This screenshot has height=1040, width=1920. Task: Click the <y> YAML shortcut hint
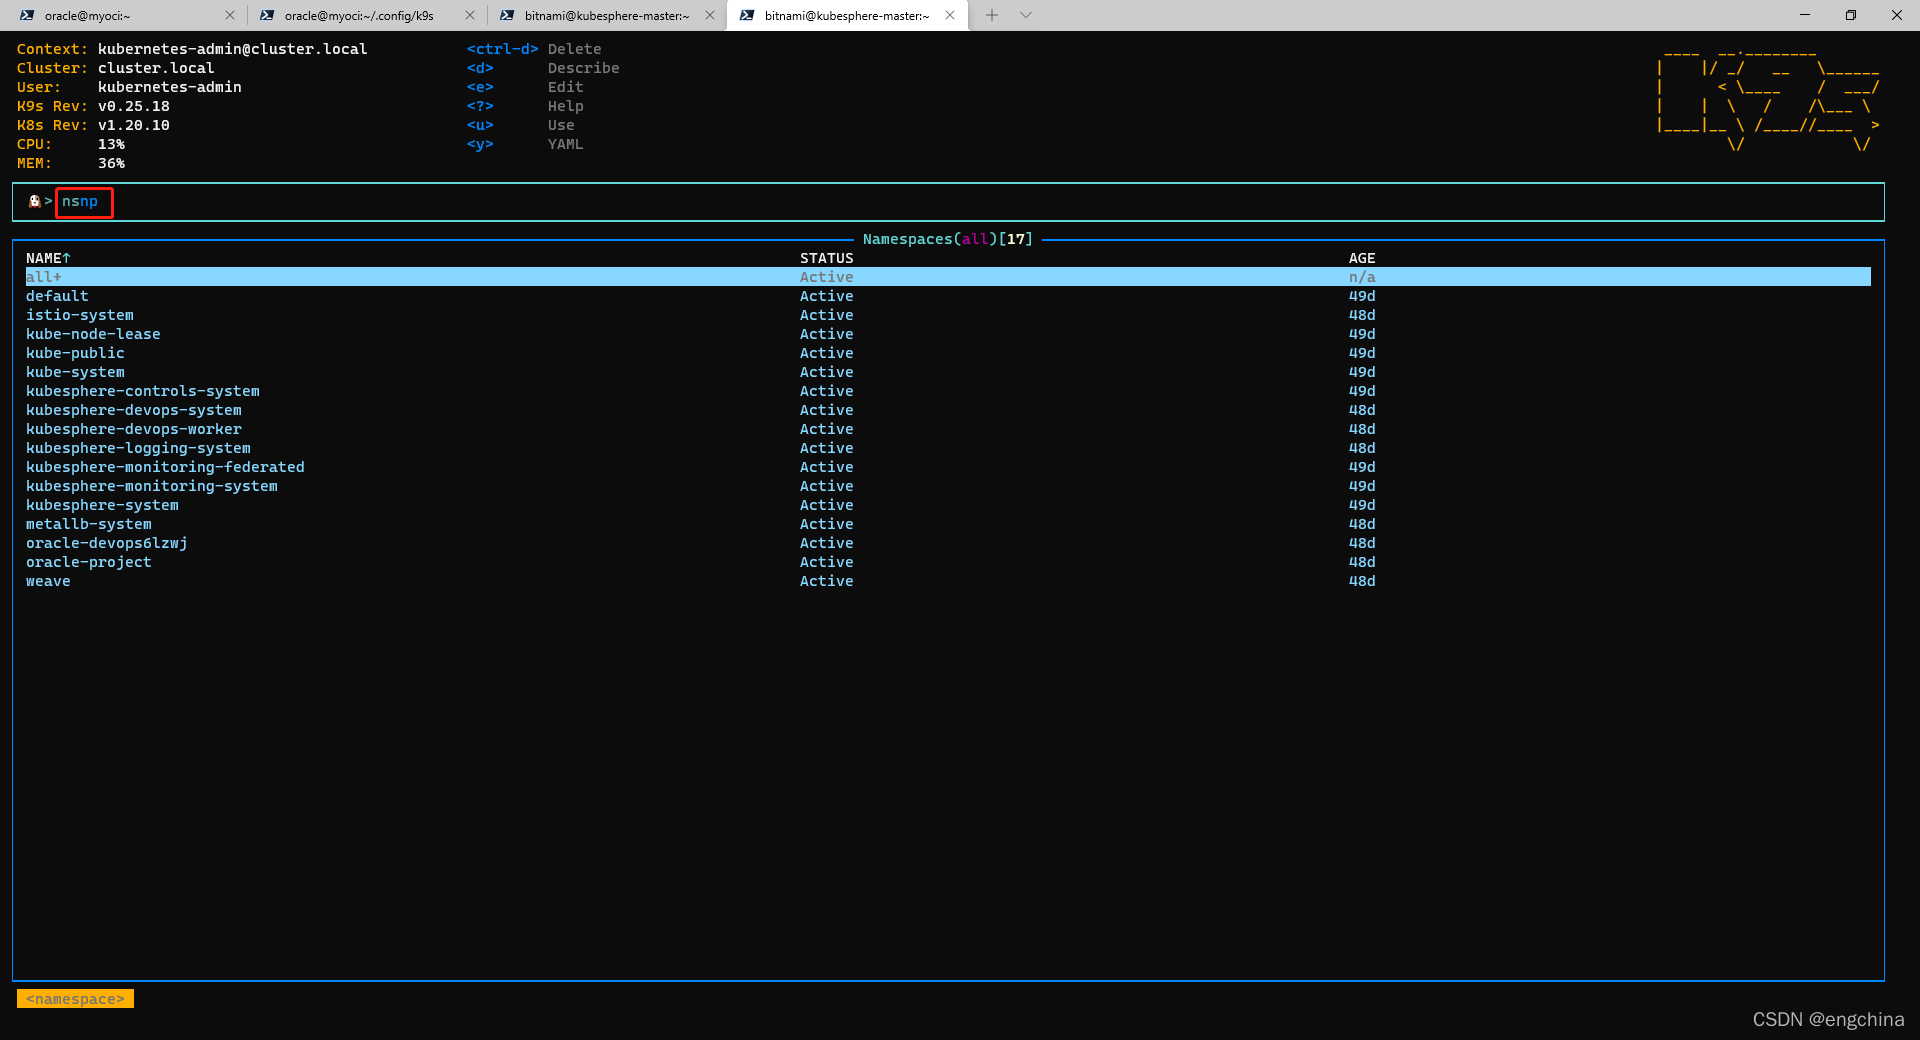tap(525, 144)
